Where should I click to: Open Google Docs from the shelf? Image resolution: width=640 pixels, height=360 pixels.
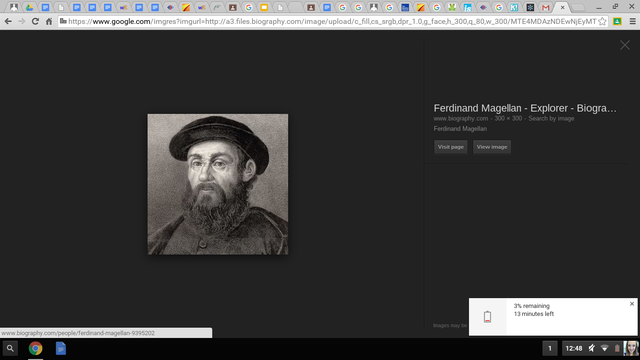[61, 349]
